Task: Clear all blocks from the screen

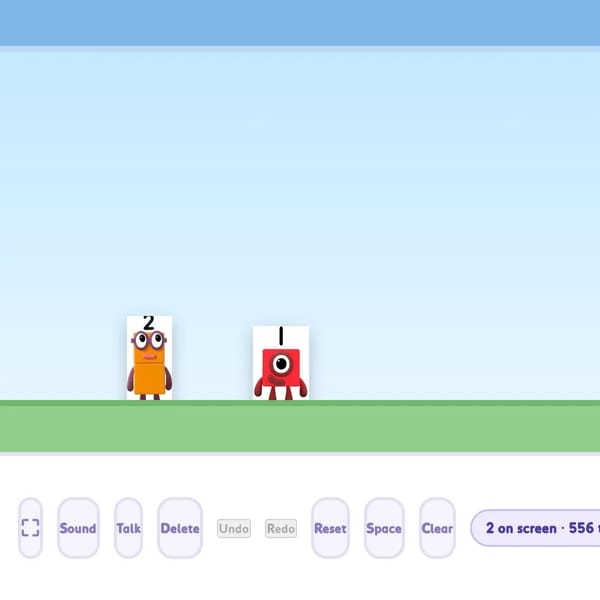Action: coord(437,528)
